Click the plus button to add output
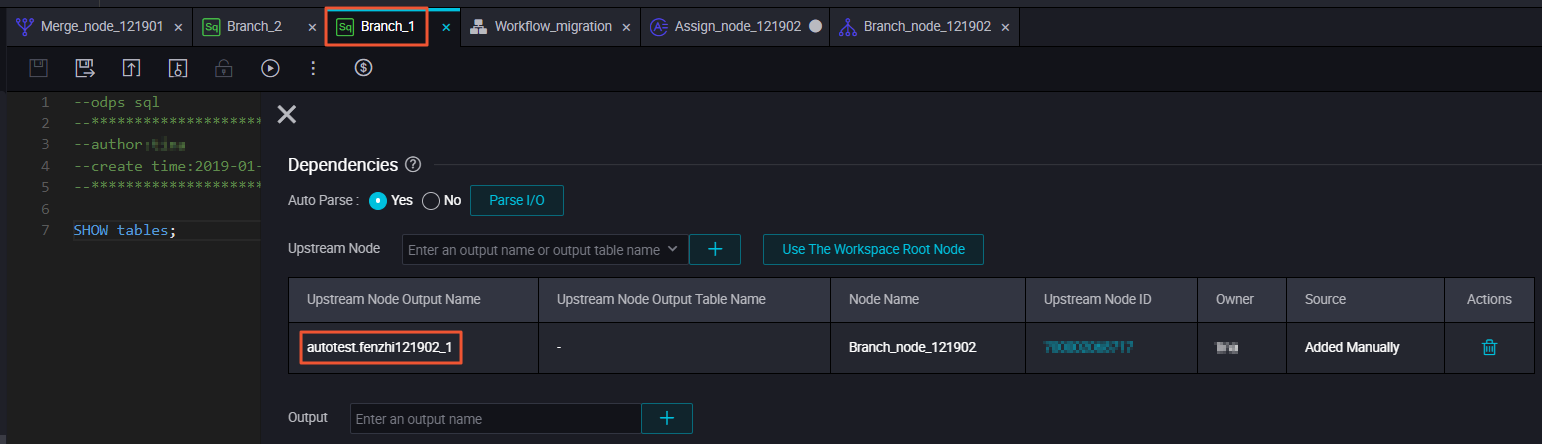This screenshot has width=1542, height=444. [666, 418]
